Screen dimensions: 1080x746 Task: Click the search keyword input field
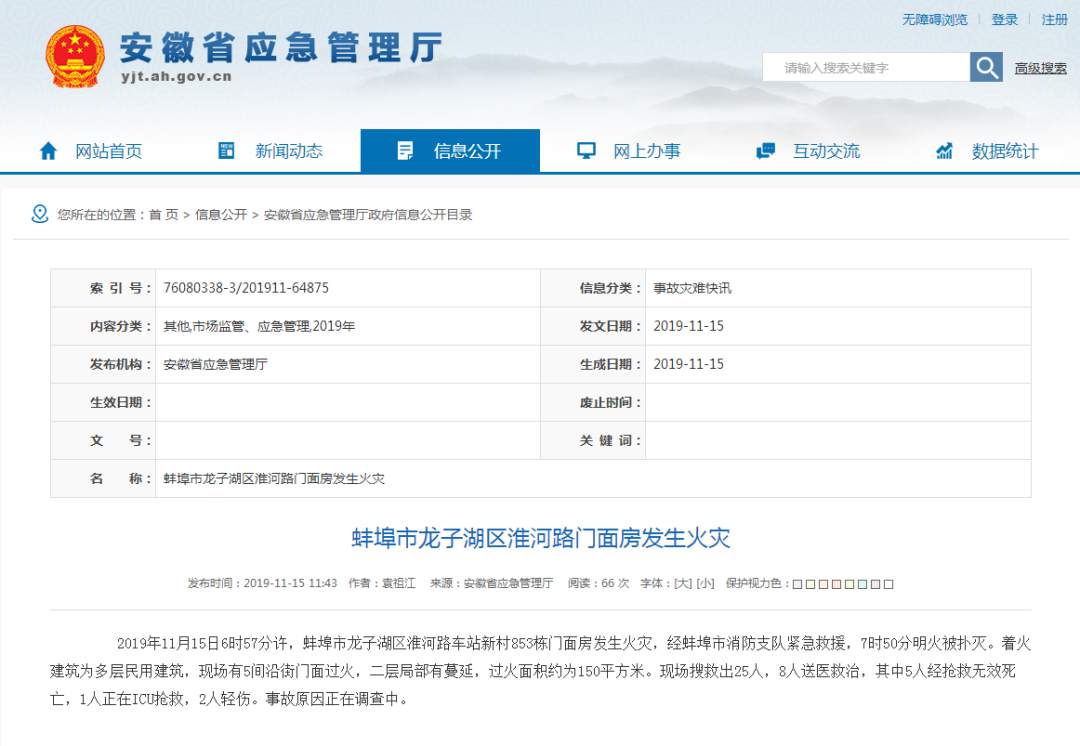(860, 66)
